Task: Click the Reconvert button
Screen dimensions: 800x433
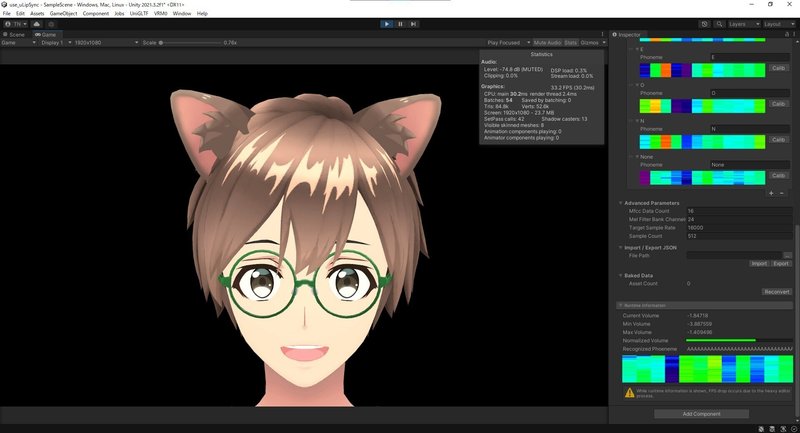Action: point(777,292)
